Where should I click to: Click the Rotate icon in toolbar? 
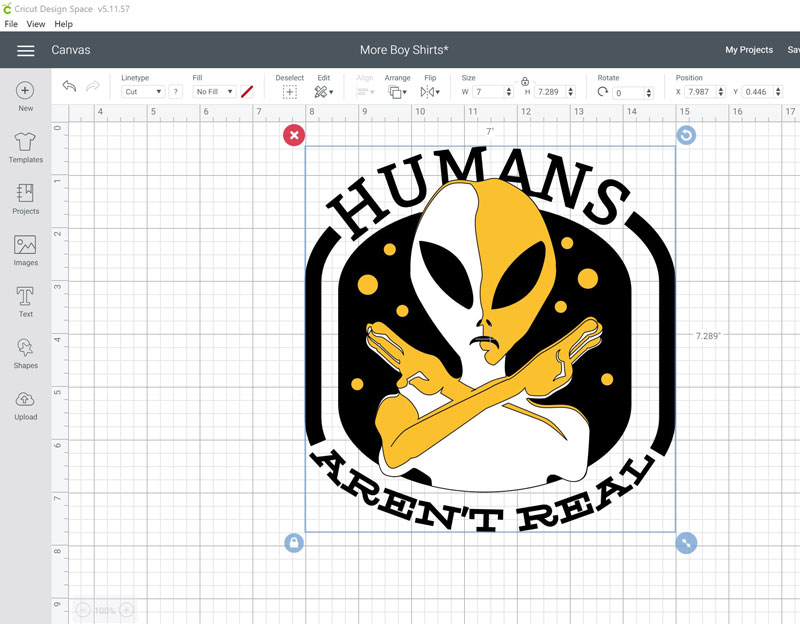click(x=603, y=92)
